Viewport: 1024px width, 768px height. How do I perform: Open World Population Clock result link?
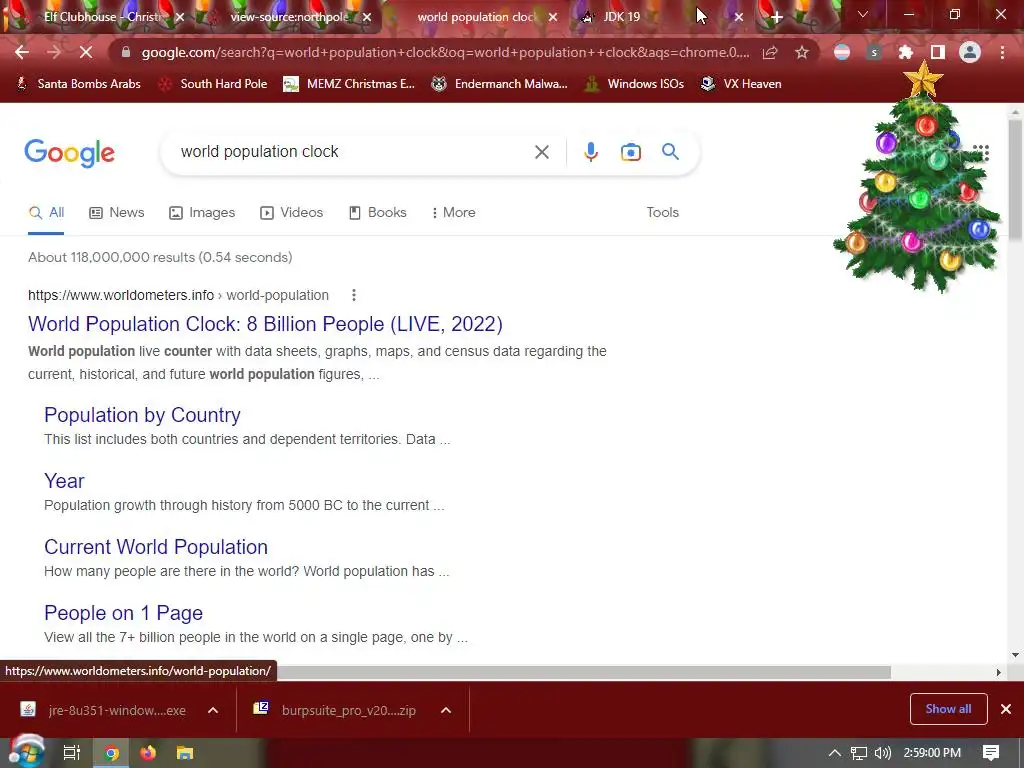pos(265,324)
